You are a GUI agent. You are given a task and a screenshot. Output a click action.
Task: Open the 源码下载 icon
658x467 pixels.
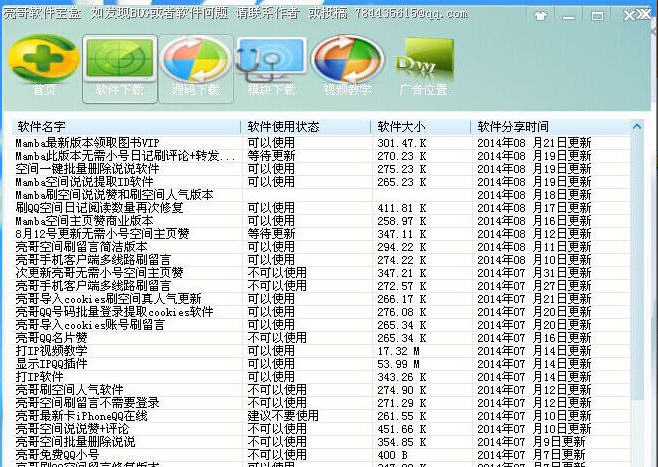tap(196, 68)
